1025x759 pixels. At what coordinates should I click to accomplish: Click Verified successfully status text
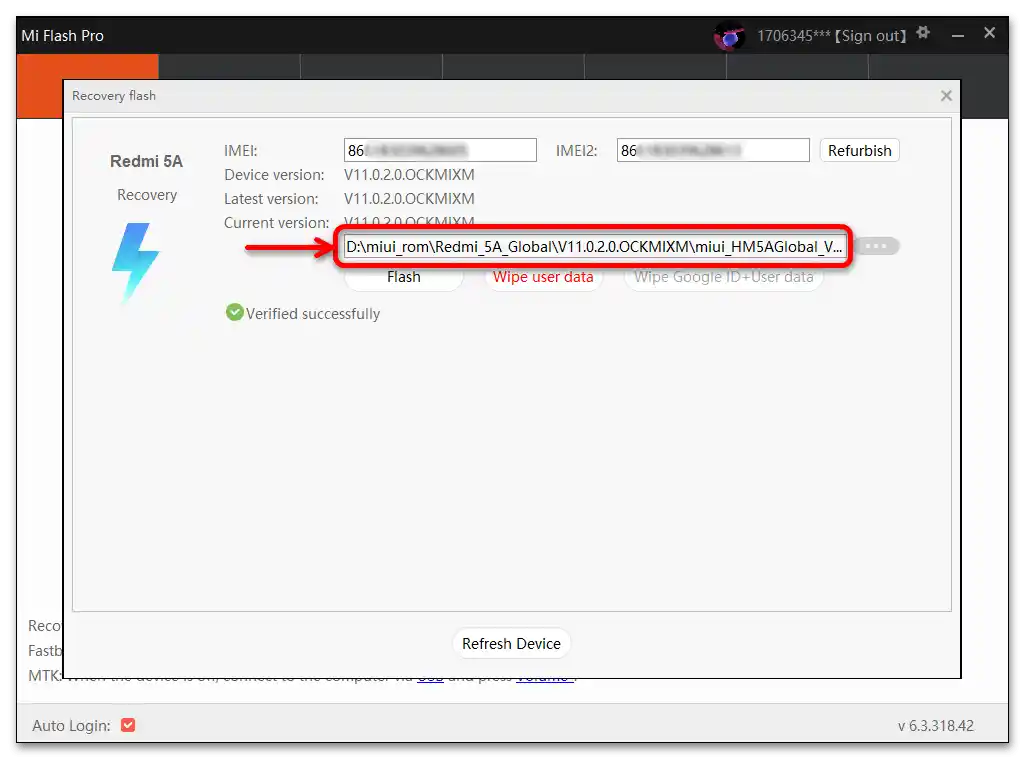pos(312,314)
